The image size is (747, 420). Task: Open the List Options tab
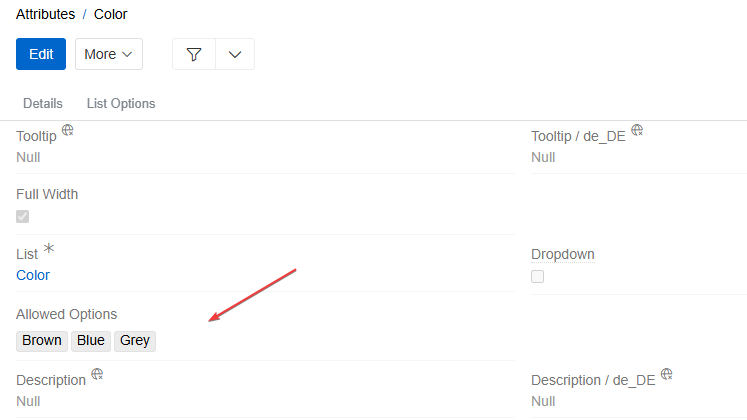tap(121, 103)
